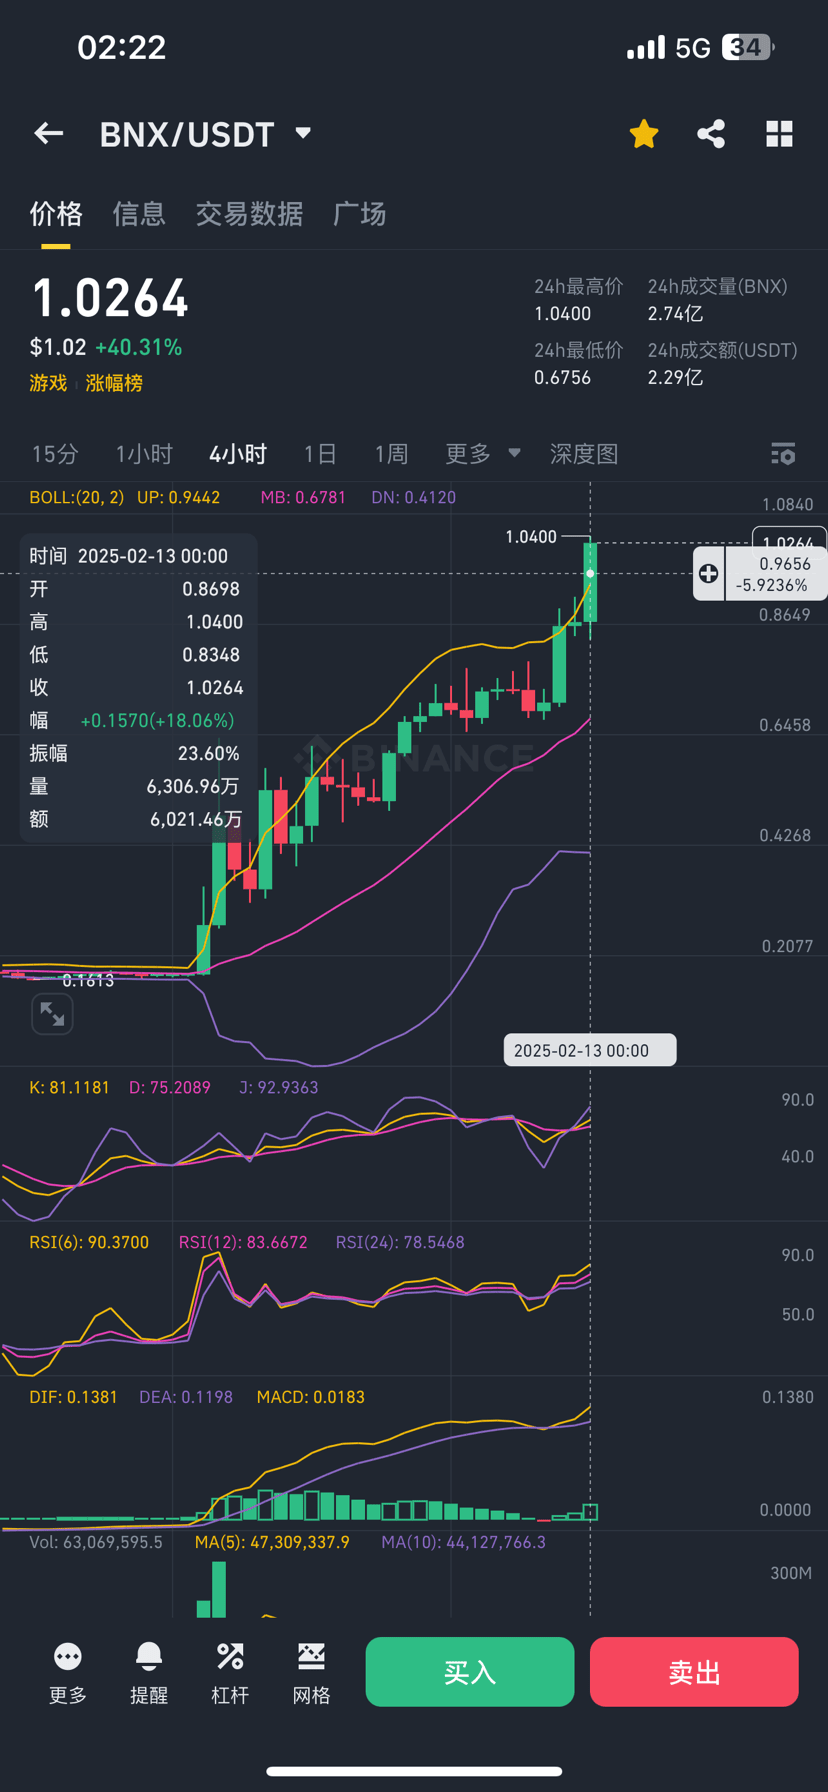Tap the 24h成交量 value 2.74亿
This screenshot has width=828, height=1792.
pos(675,314)
